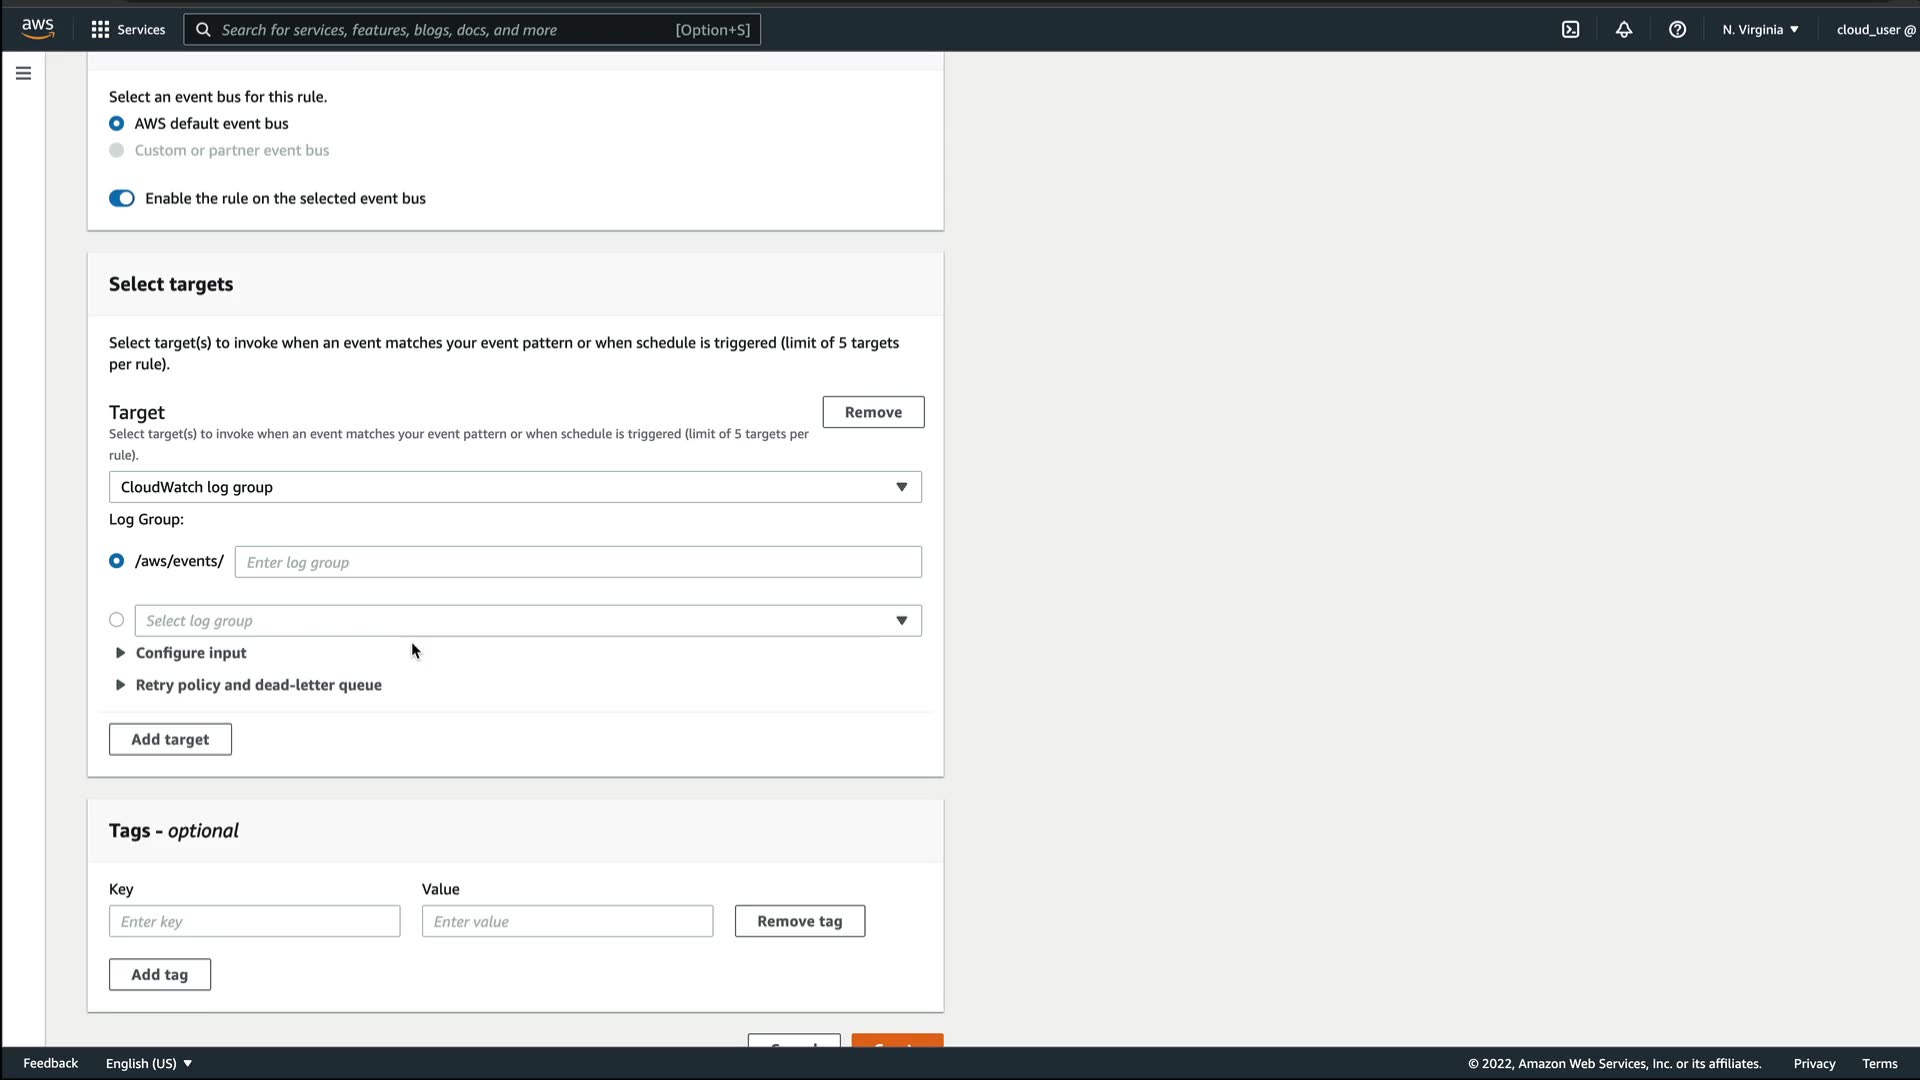Expand the hamburger side navigation menu
This screenshot has height=1080, width=1920.
(23, 73)
